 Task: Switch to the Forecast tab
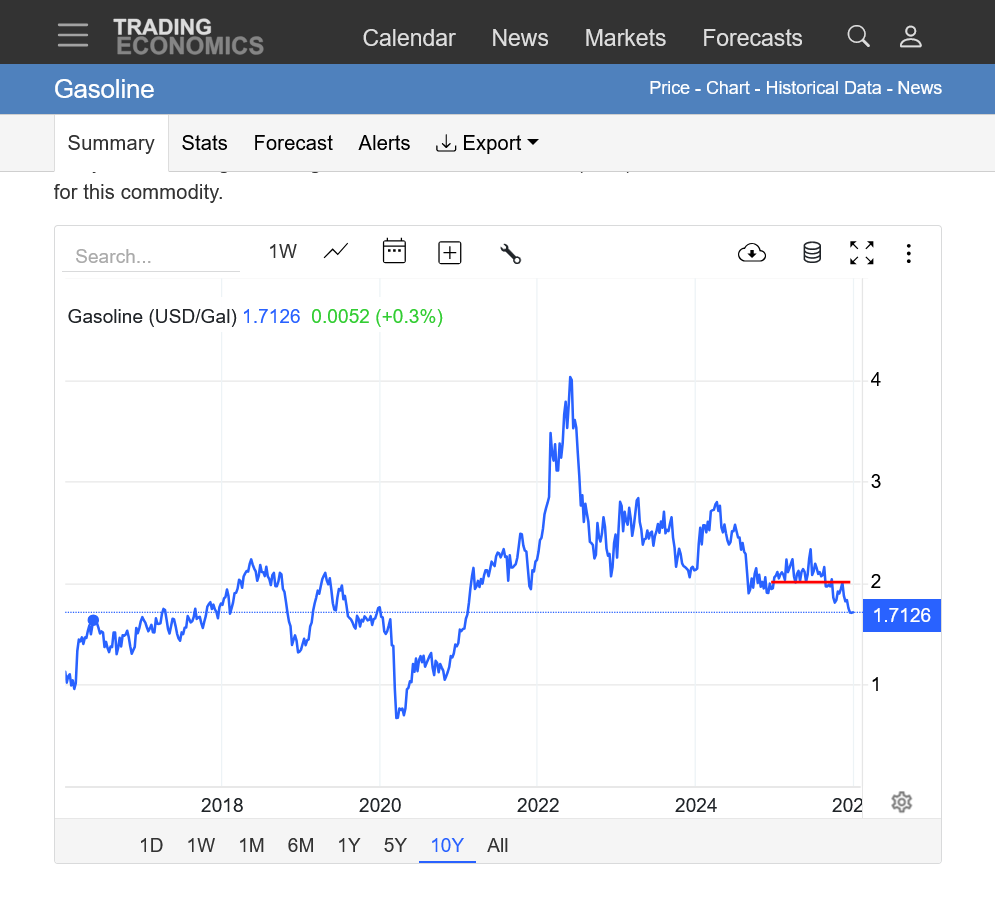(x=293, y=143)
